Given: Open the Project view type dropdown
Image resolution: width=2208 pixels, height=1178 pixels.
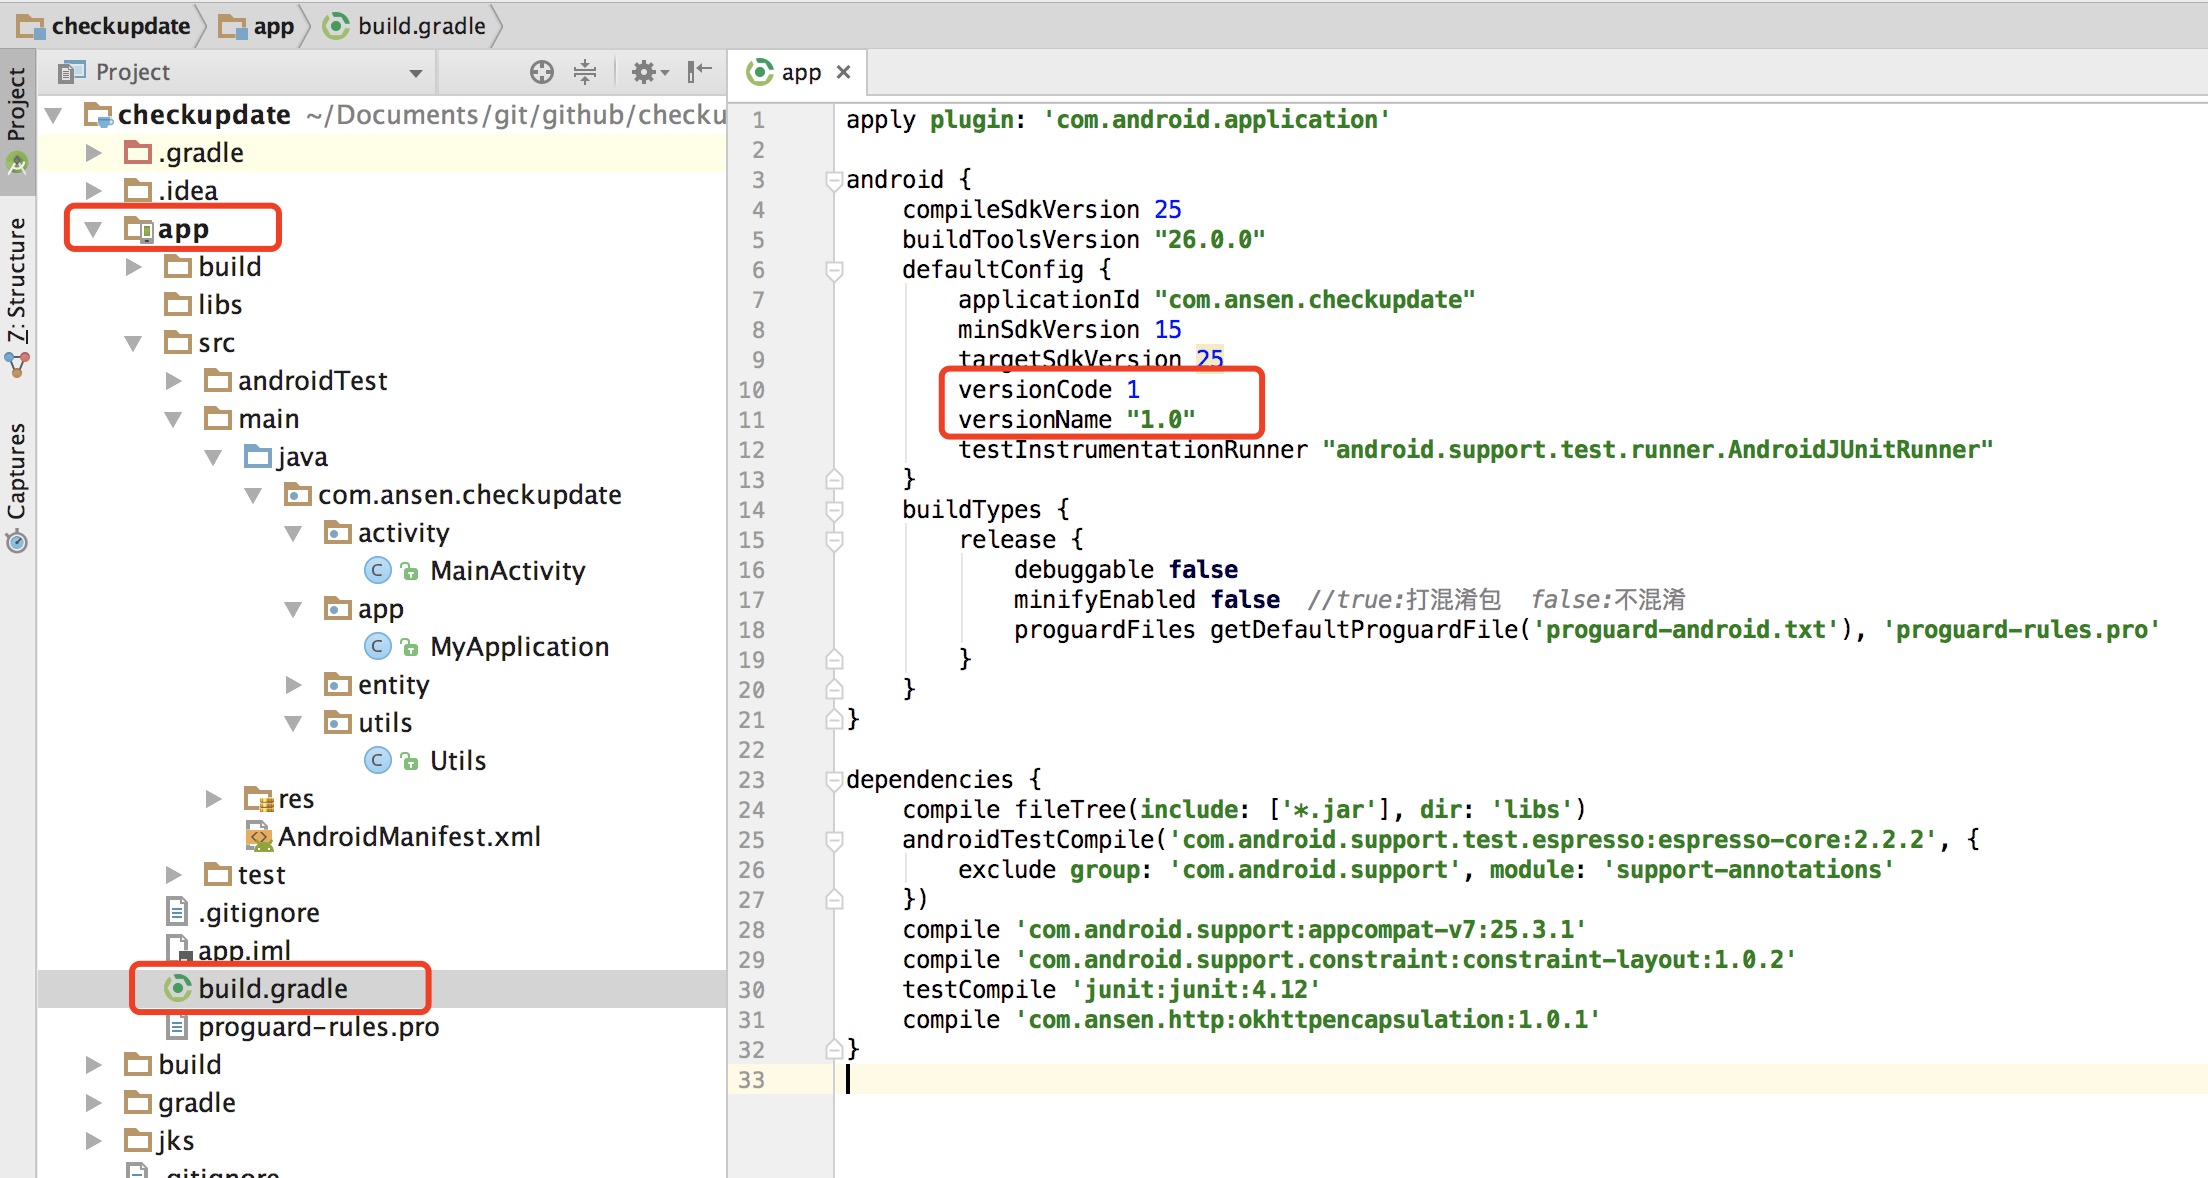Looking at the screenshot, I should pyautogui.click(x=415, y=73).
